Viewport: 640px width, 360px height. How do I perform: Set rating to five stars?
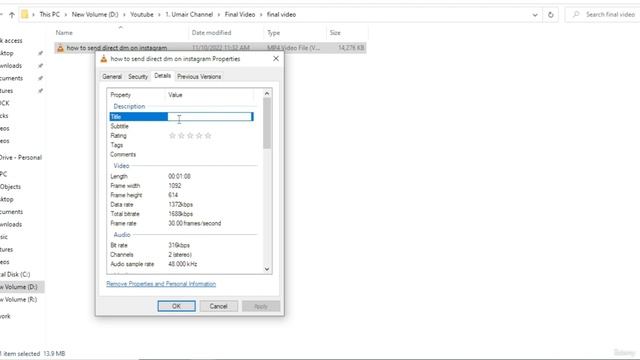click(x=208, y=136)
